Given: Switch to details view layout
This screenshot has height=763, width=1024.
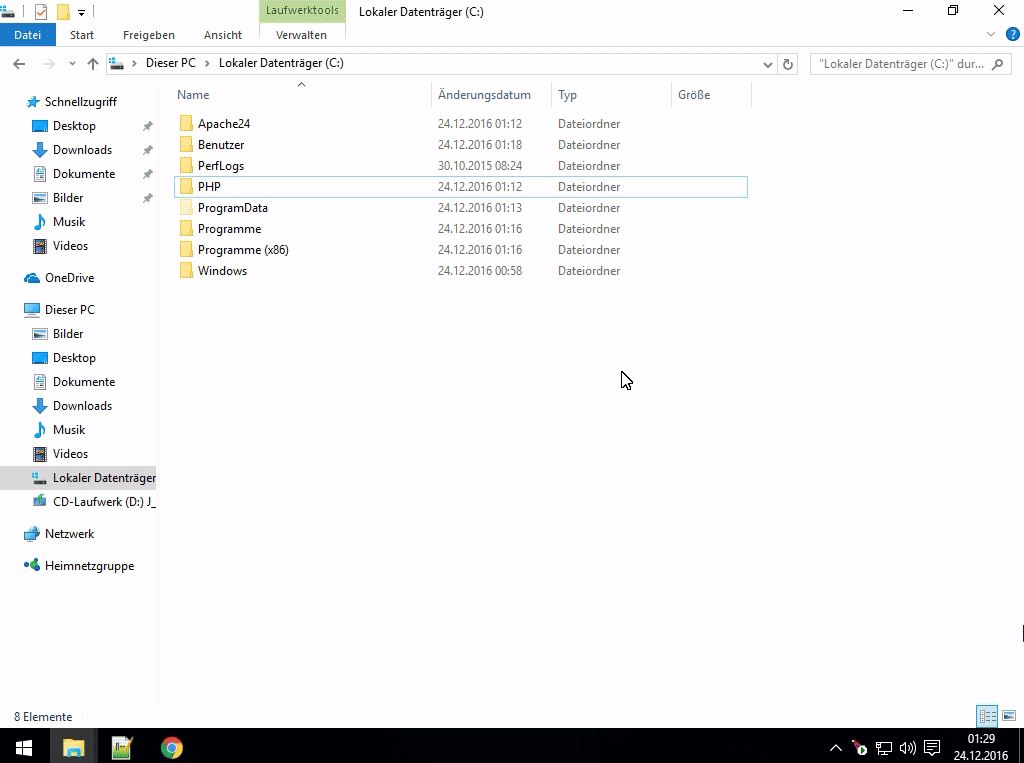Looking at the screenshot, I should [987, 716].
